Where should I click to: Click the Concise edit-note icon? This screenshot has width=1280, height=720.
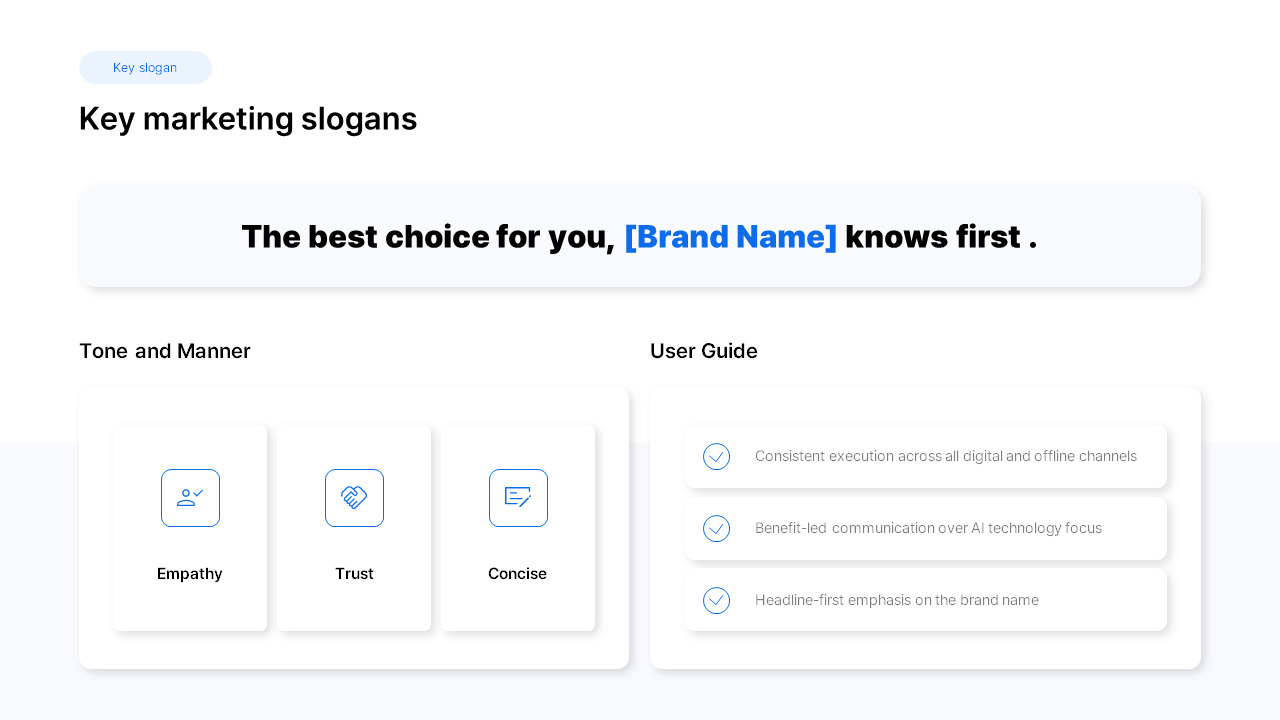coord(518,498)
